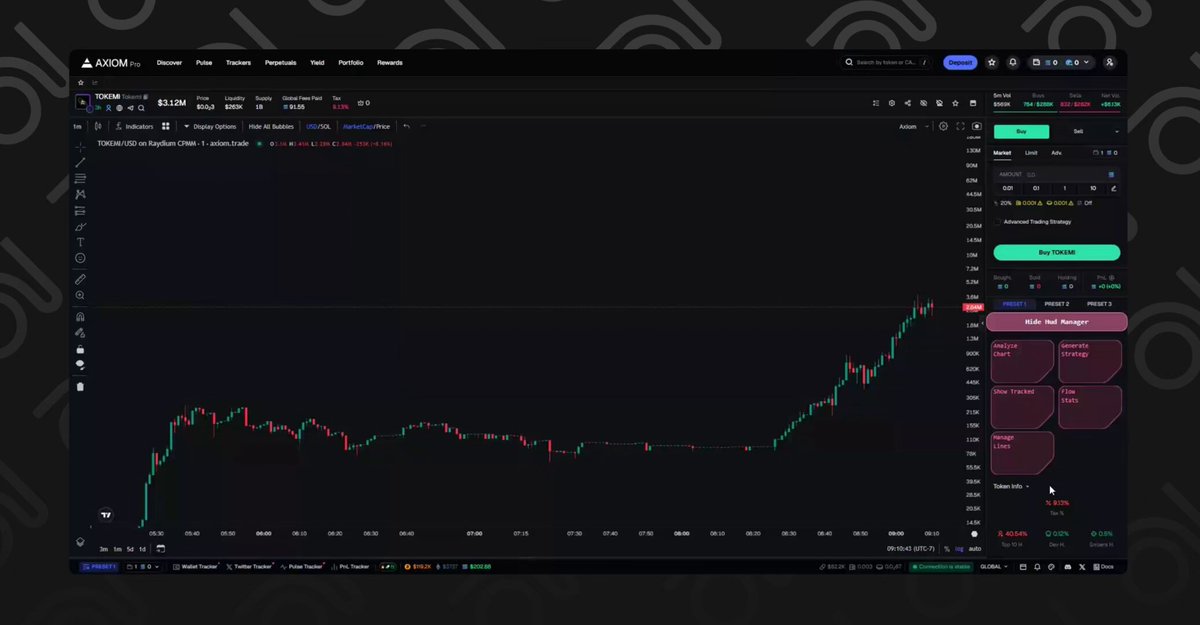Expand the Token Info section

tap(1011, 486)
